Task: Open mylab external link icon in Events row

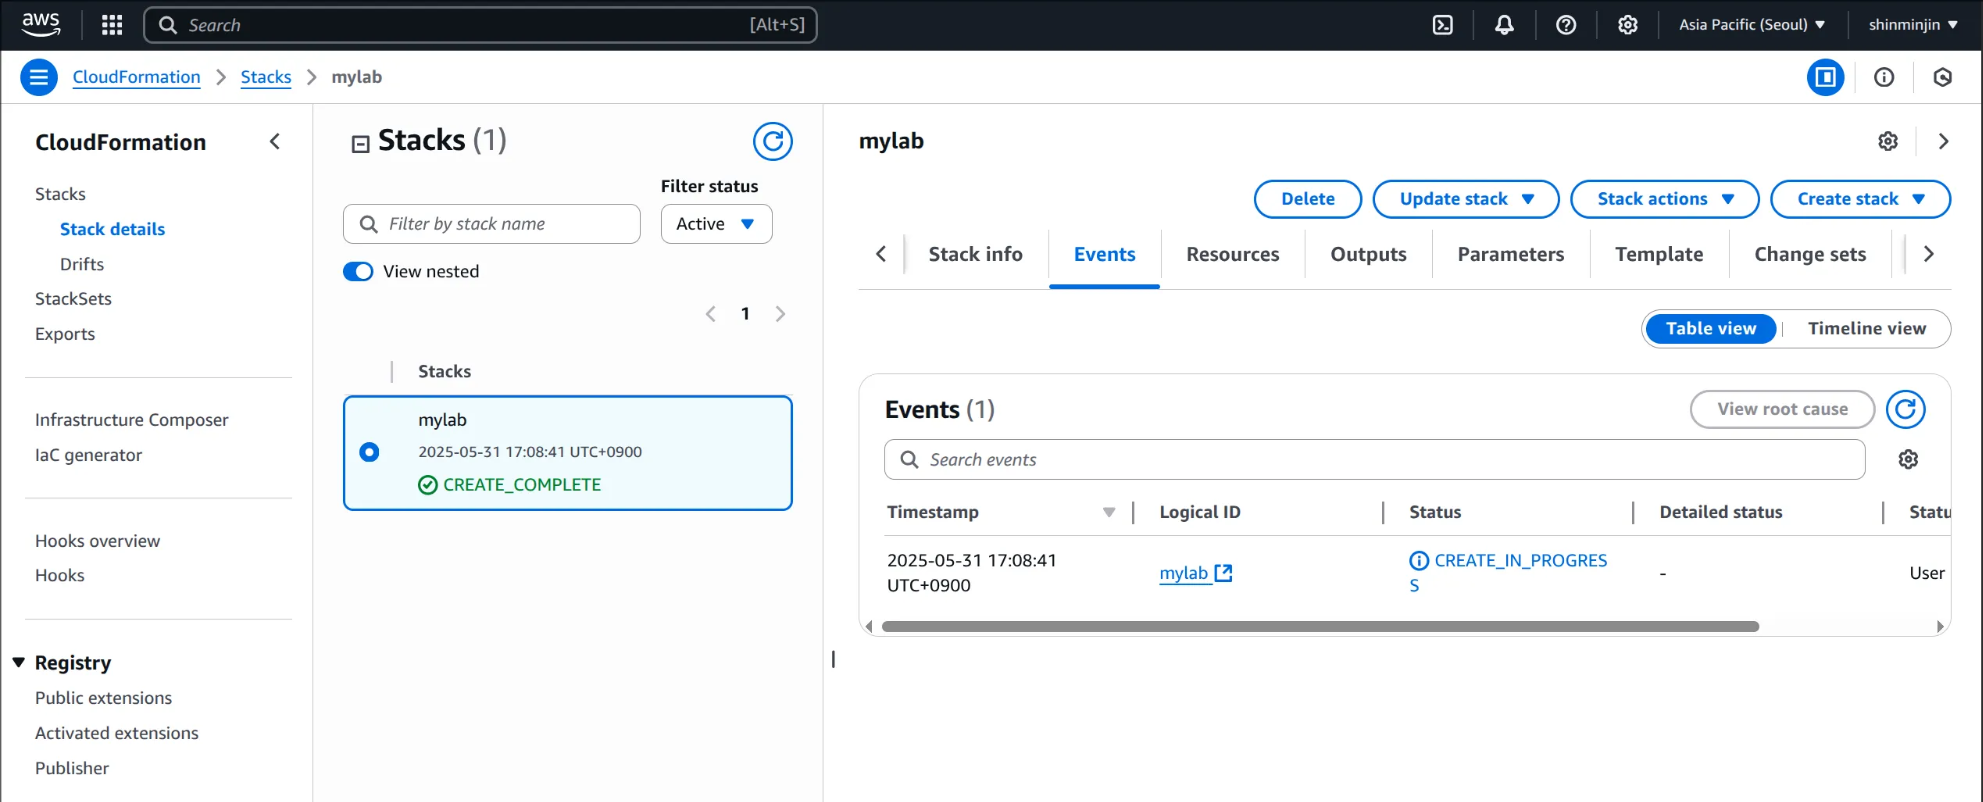Action: [x=1223, y=573]
